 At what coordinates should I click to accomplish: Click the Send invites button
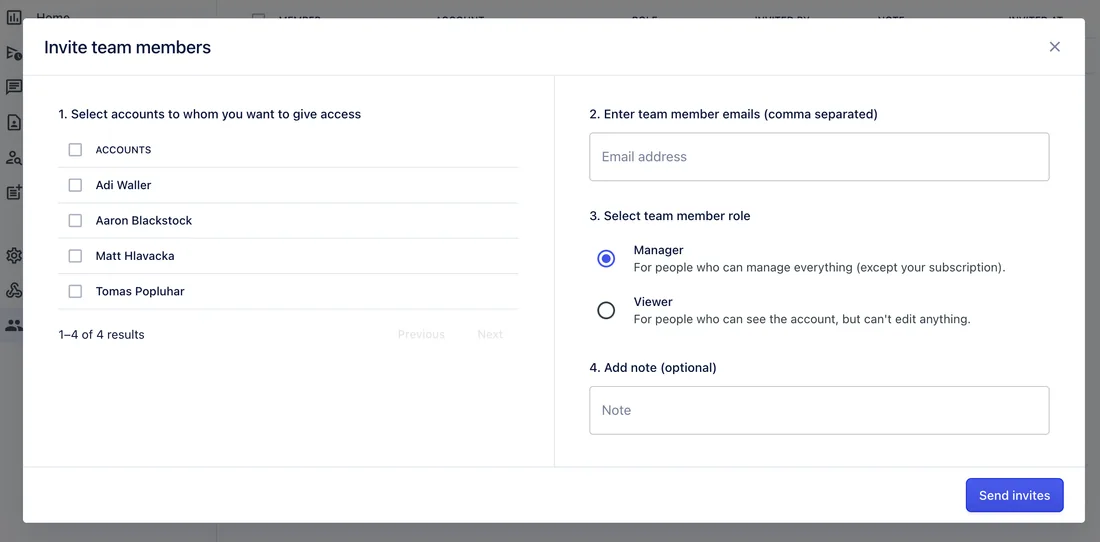1014,496
